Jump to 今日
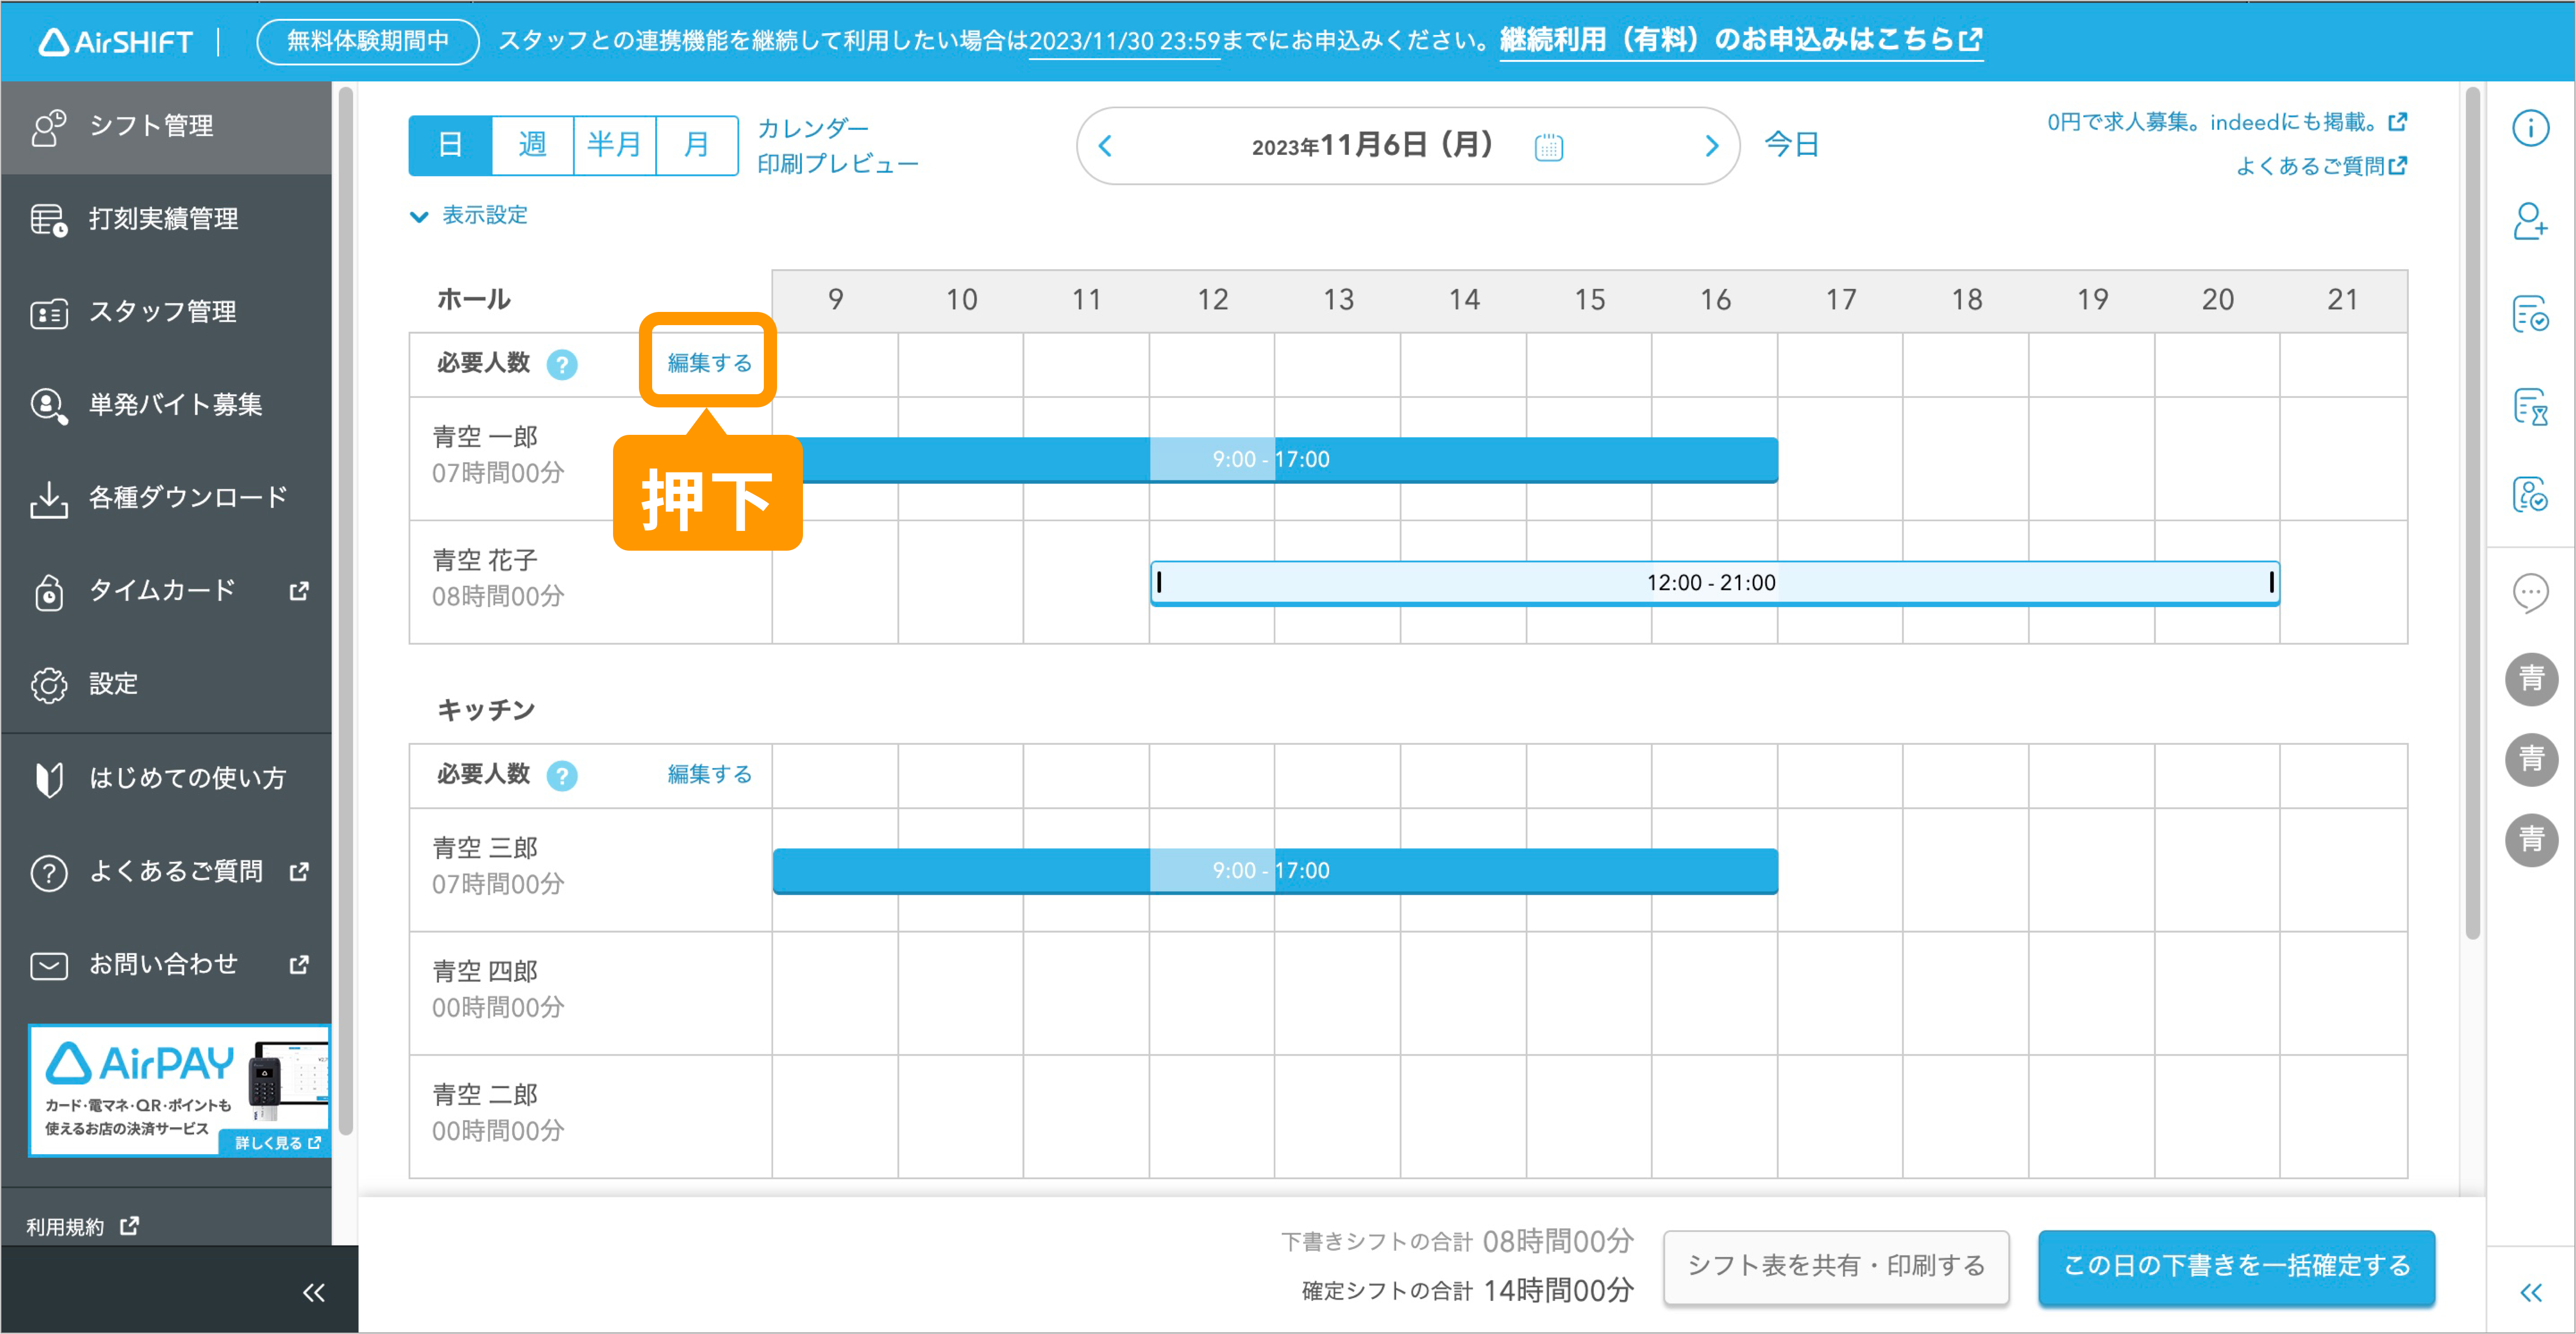Screen dimensions: 2576x1334 tap(1791, 145)
